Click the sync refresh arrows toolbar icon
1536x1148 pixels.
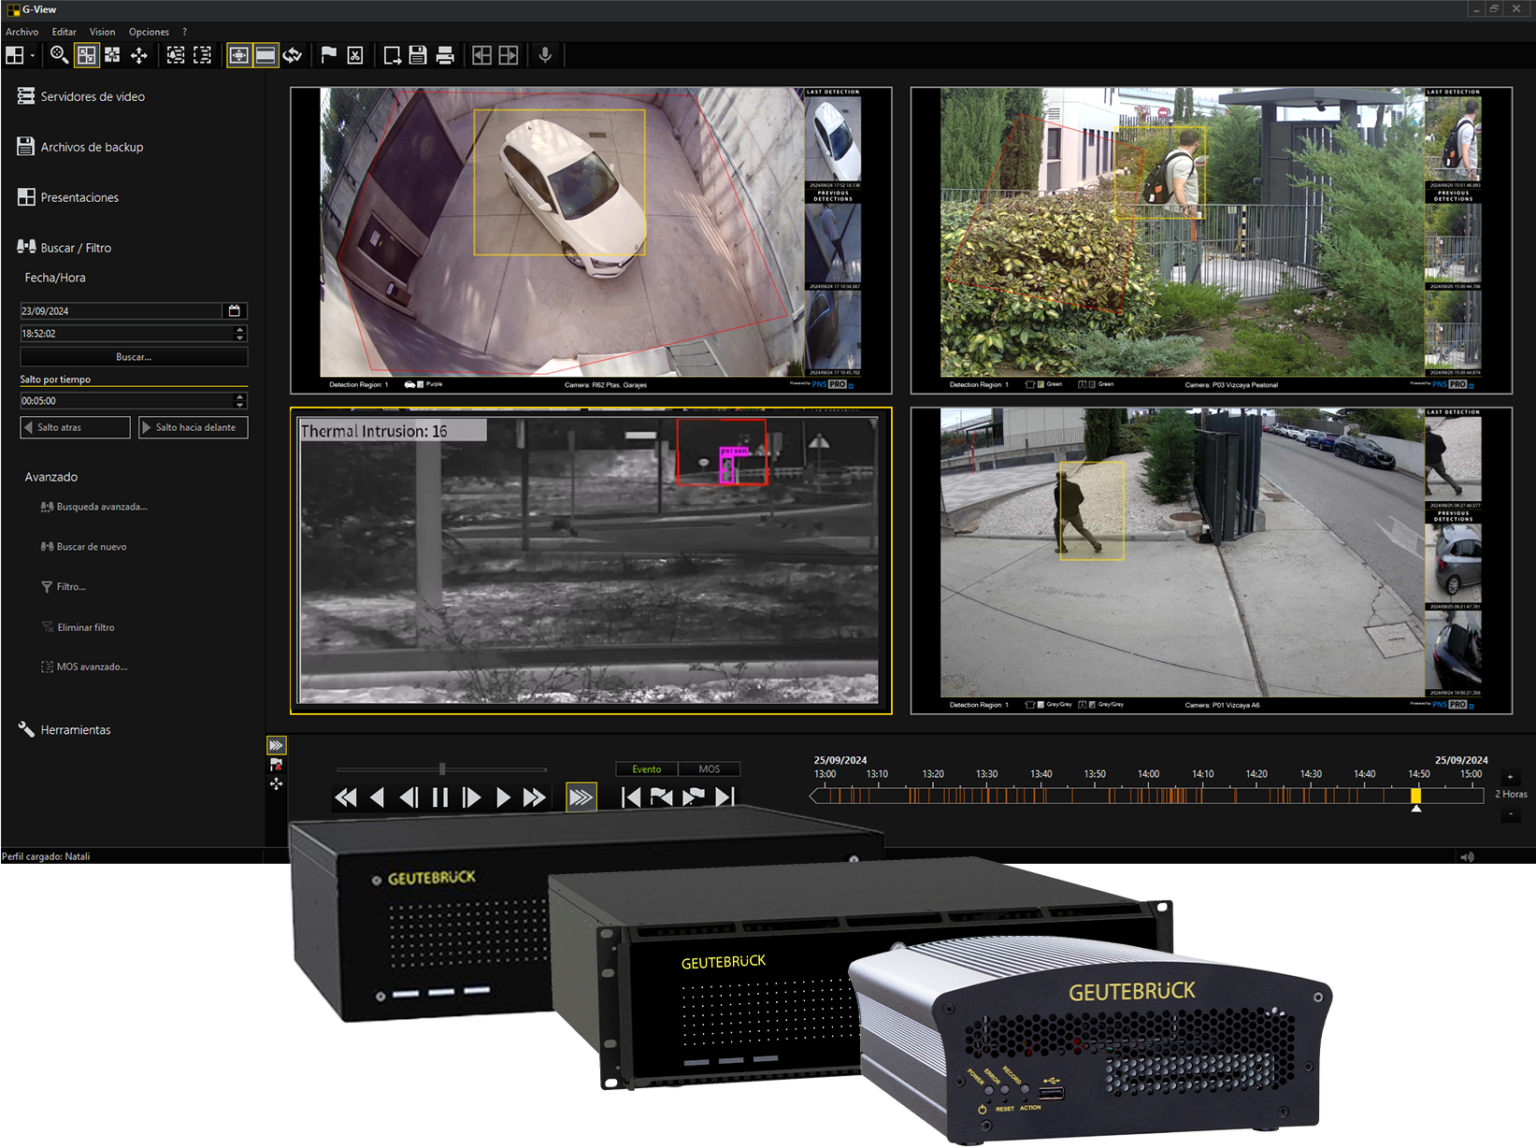pyautogui.click(x=292, y=55)
